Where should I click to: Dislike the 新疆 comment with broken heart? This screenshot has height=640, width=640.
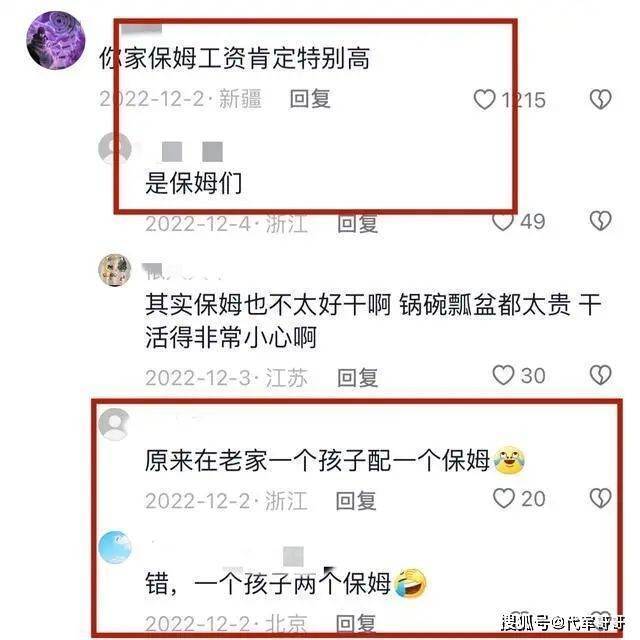(x=600, y=99)
